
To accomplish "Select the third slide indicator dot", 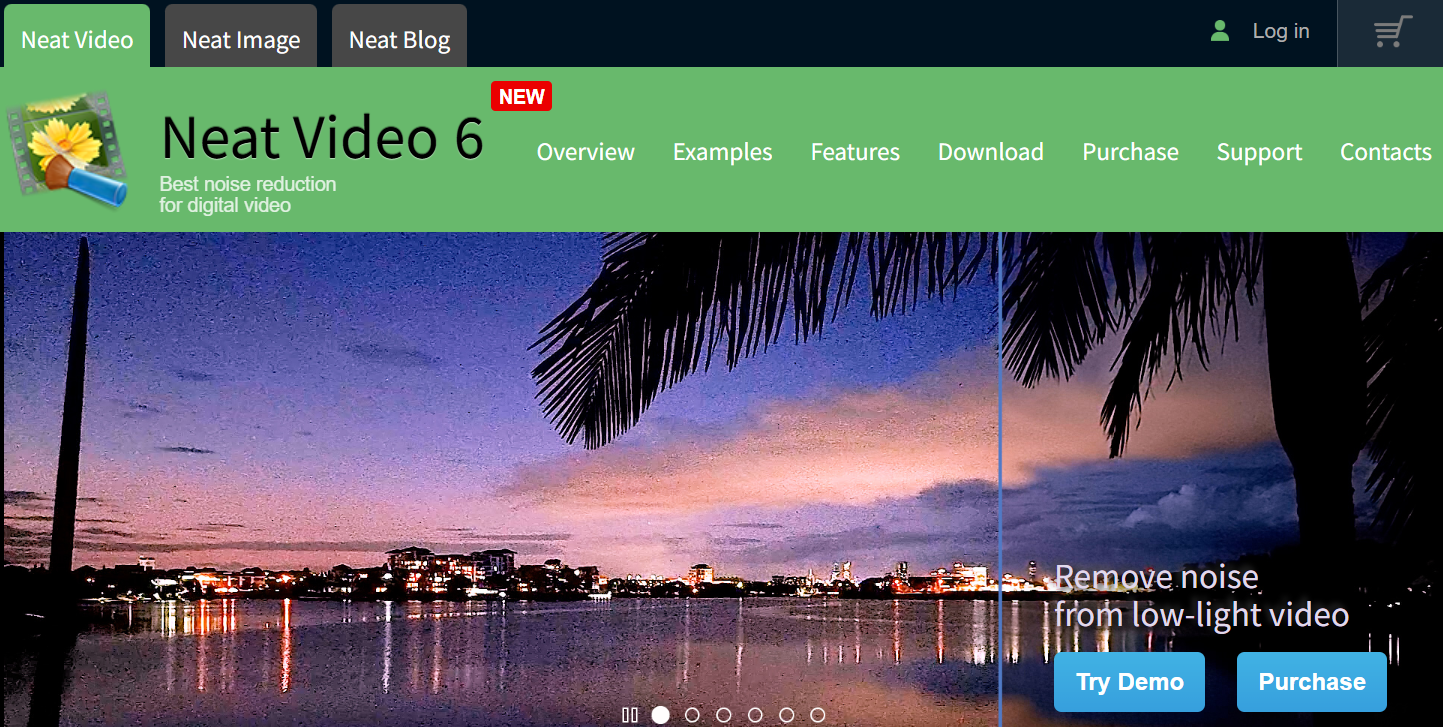I will (723, 715).
